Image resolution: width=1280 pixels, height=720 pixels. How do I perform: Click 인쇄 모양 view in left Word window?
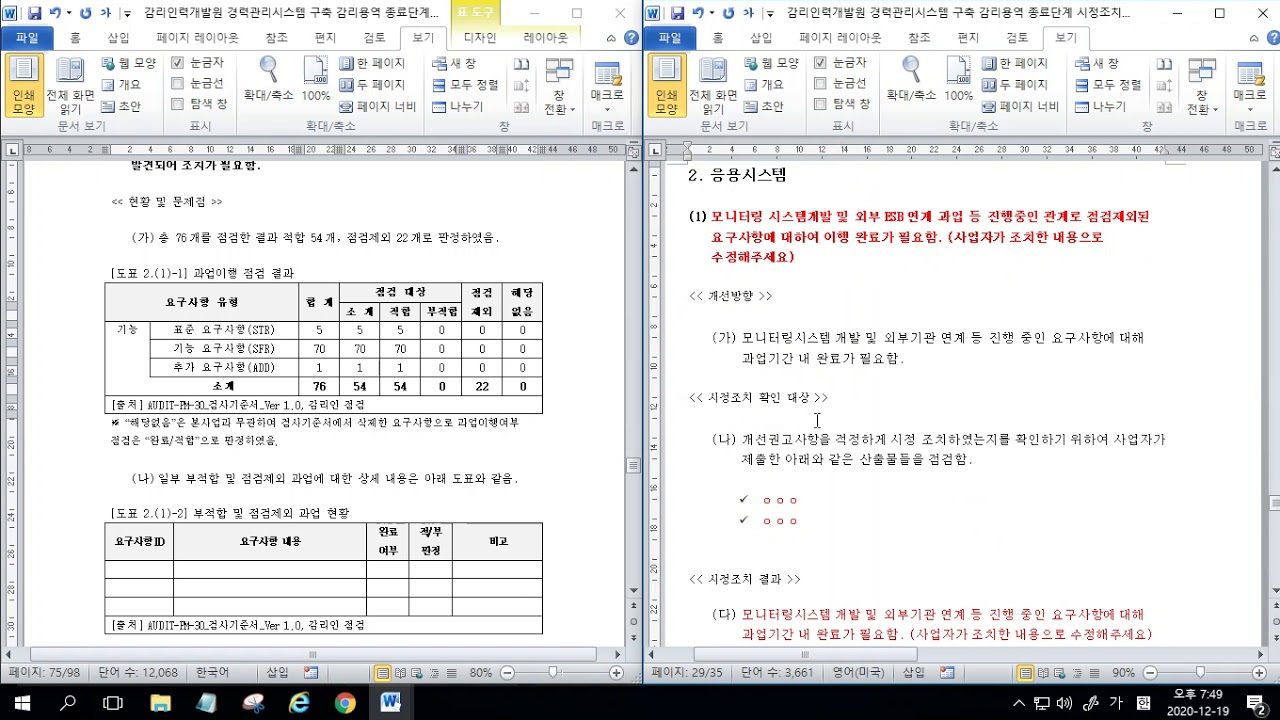click(23, 86)
